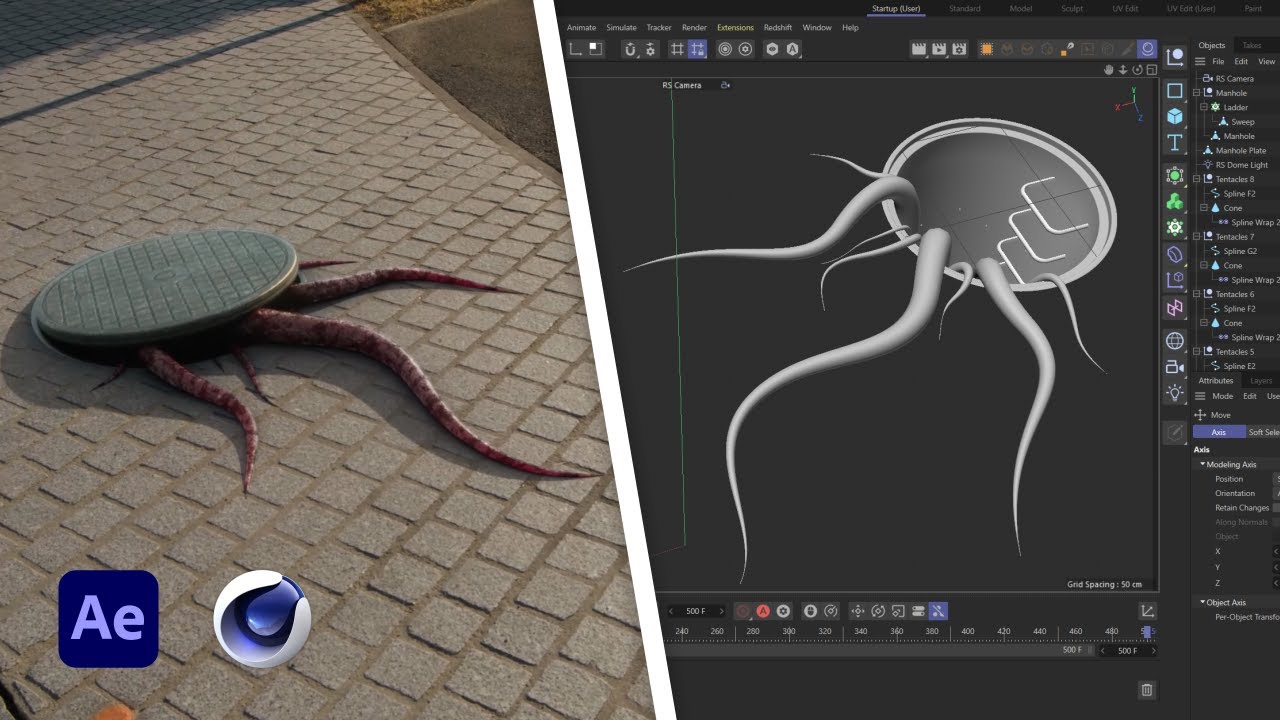Toggle the red autokeying A button
This screenshot has height=720, width=1280.
tap(763, 611)
